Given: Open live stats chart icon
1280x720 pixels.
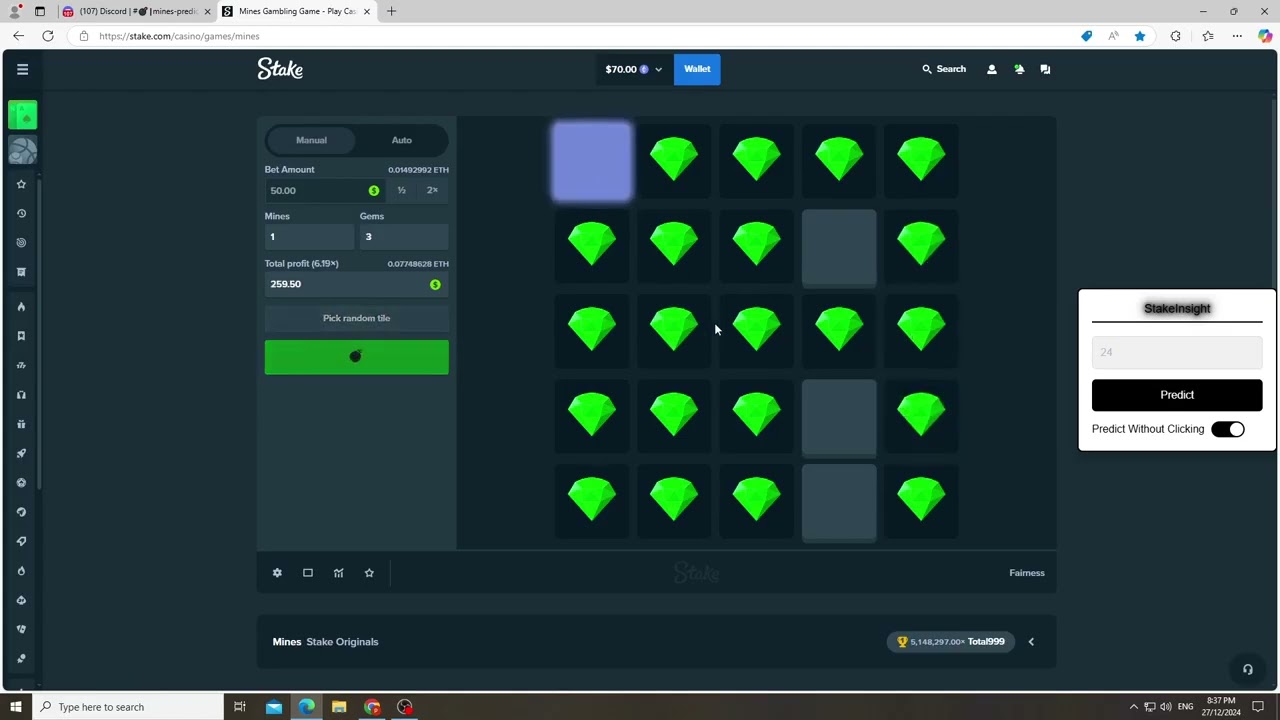Looking at the screenshot, I should (338, 573).
